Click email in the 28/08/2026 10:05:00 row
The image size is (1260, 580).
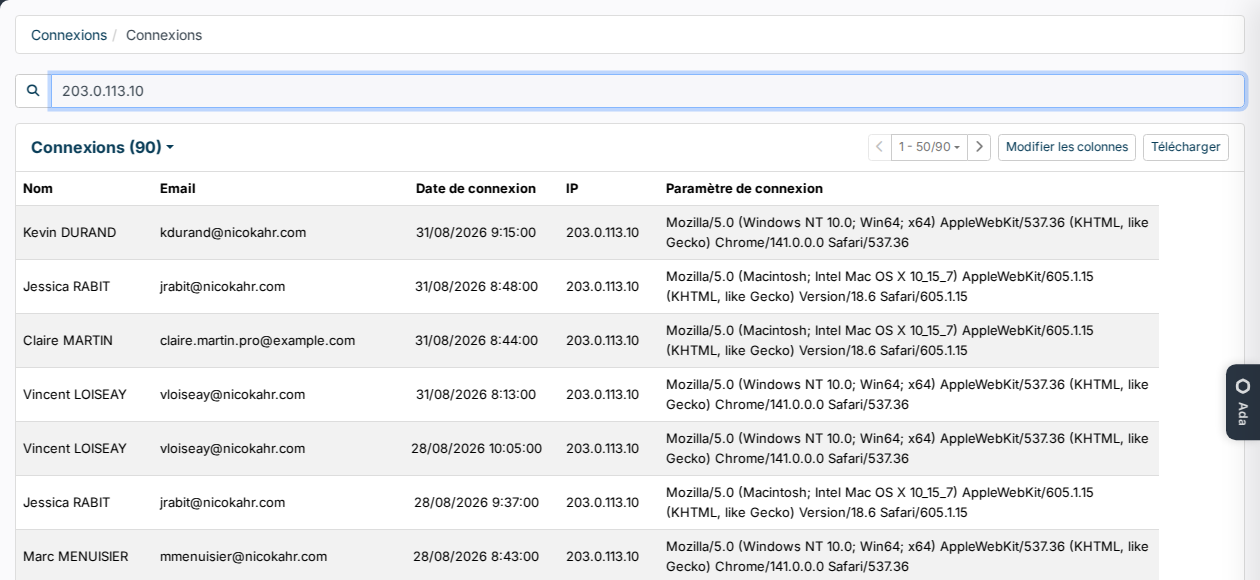233,448
